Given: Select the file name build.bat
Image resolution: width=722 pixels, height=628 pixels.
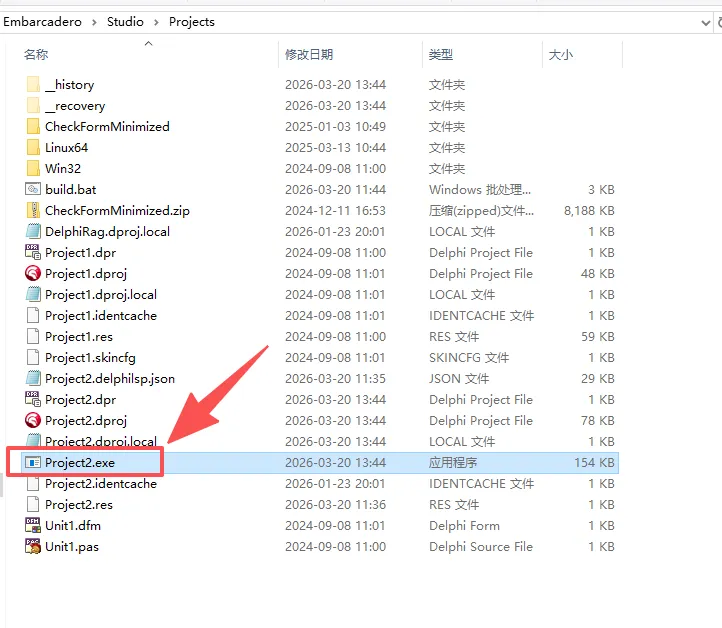Looking at the screenshot, I should 70,189.
